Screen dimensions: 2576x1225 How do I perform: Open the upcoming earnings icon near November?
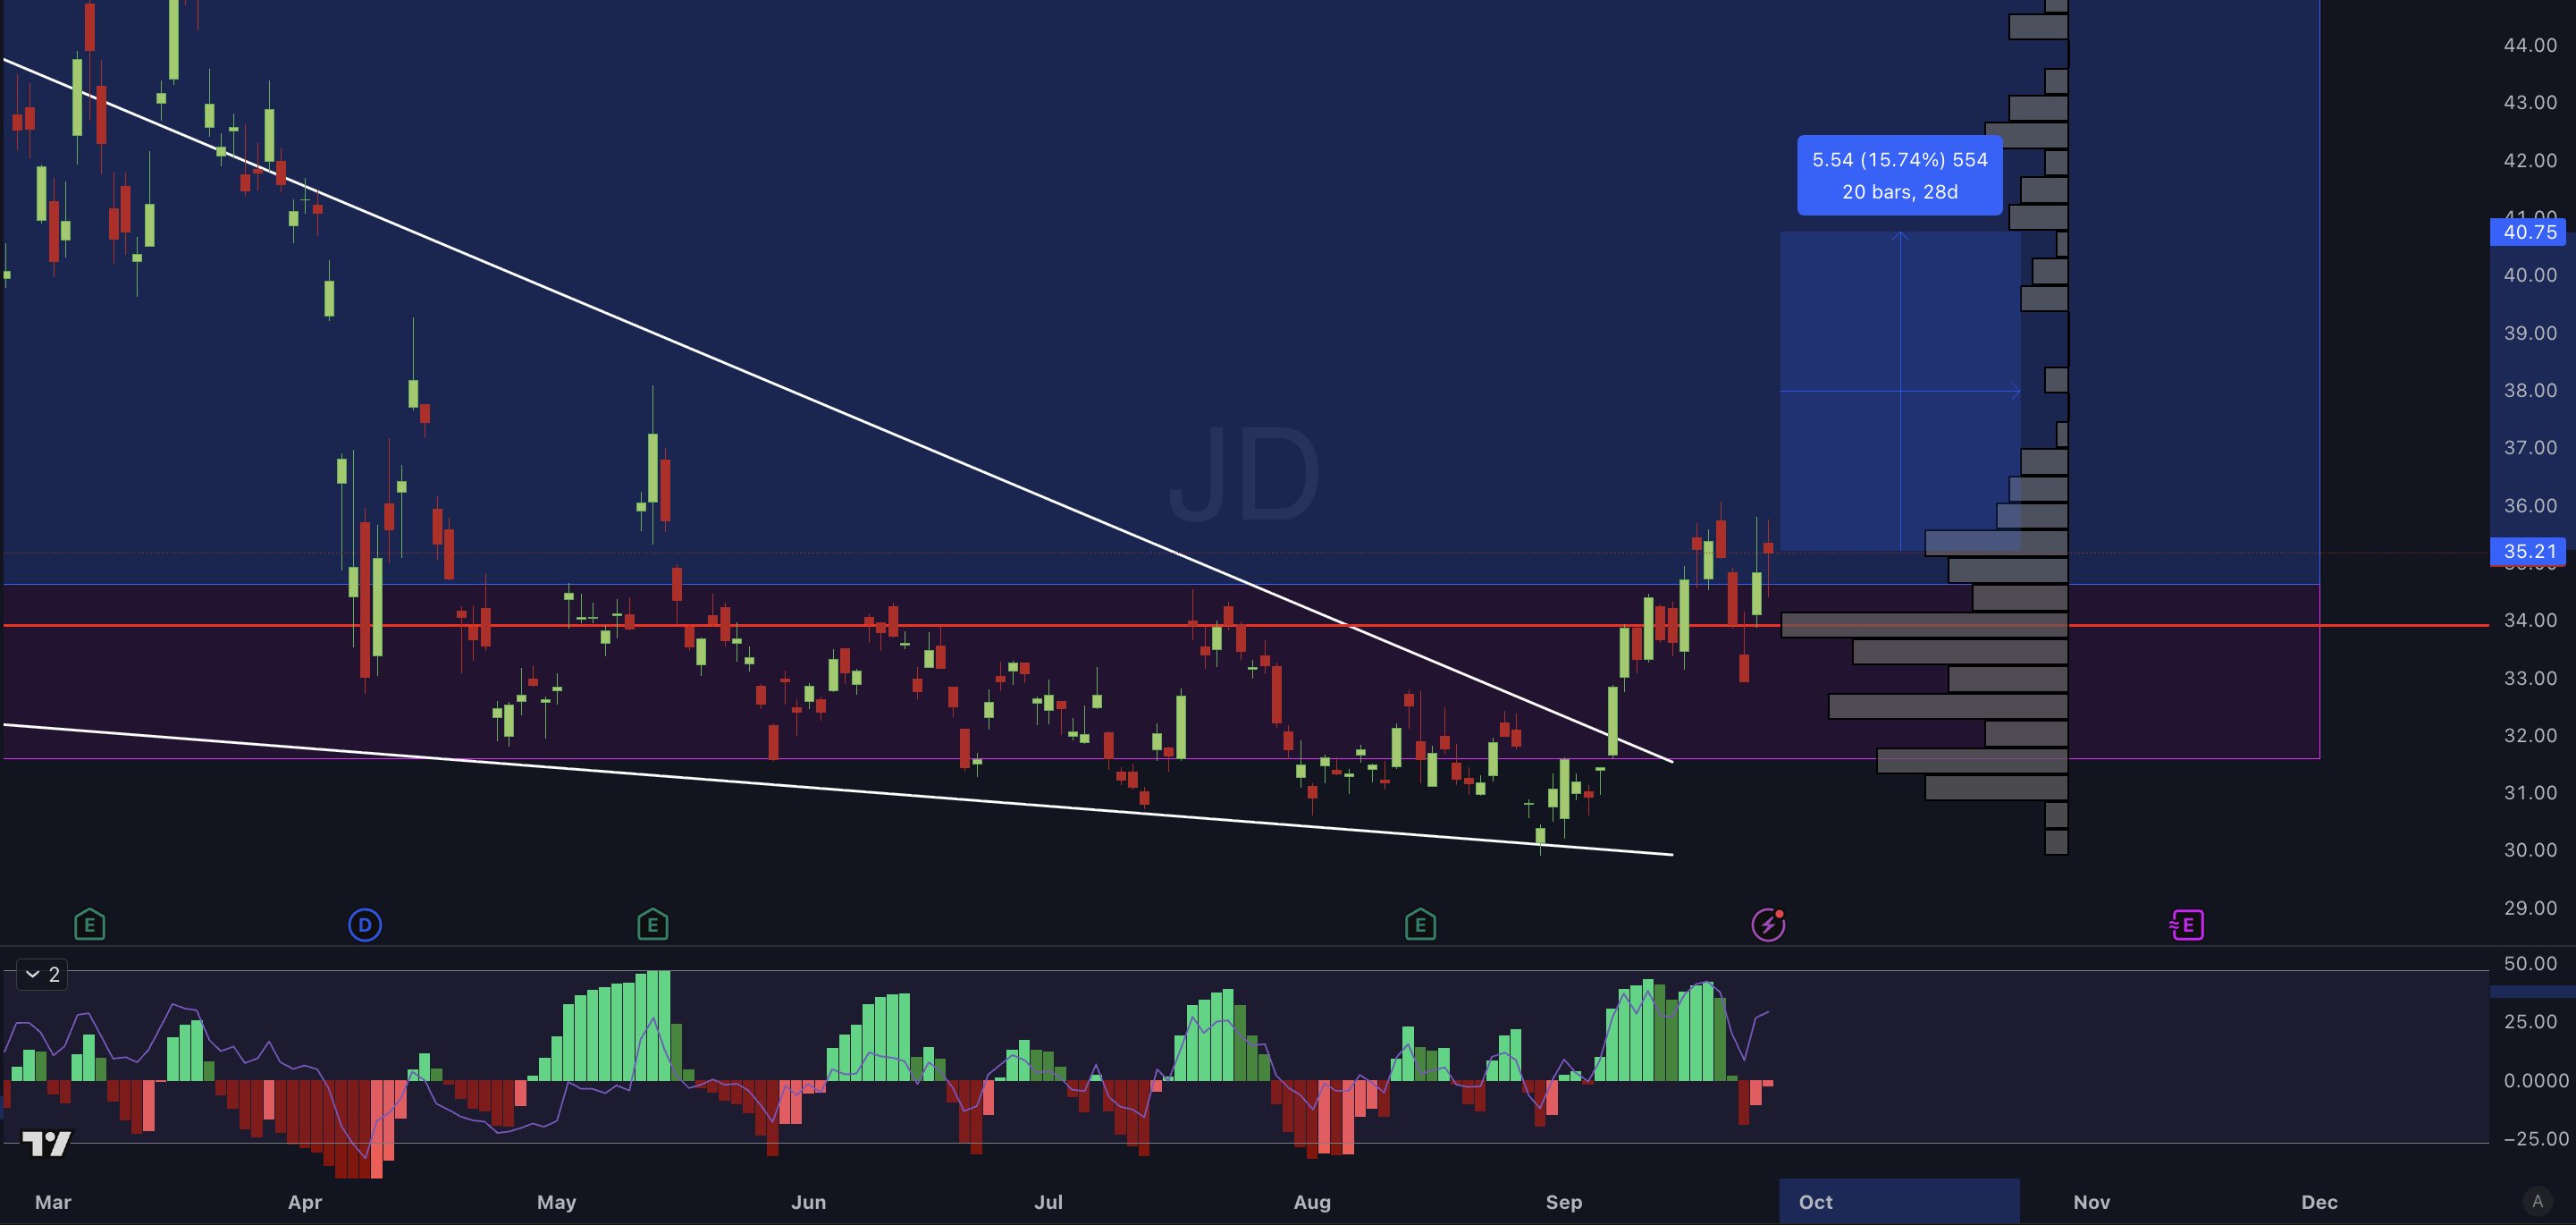[2187, 924]
